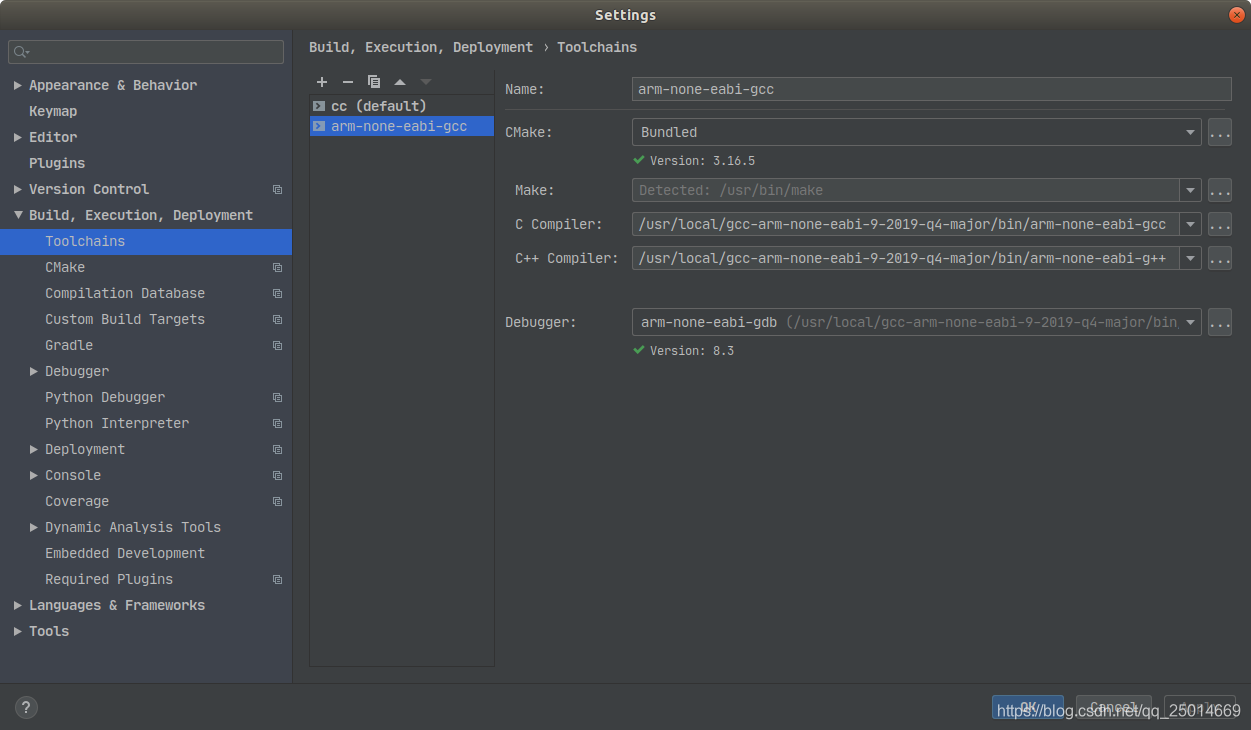Move arm-none-eabi-gcc up with the arrow icon

tap(400, 82)
